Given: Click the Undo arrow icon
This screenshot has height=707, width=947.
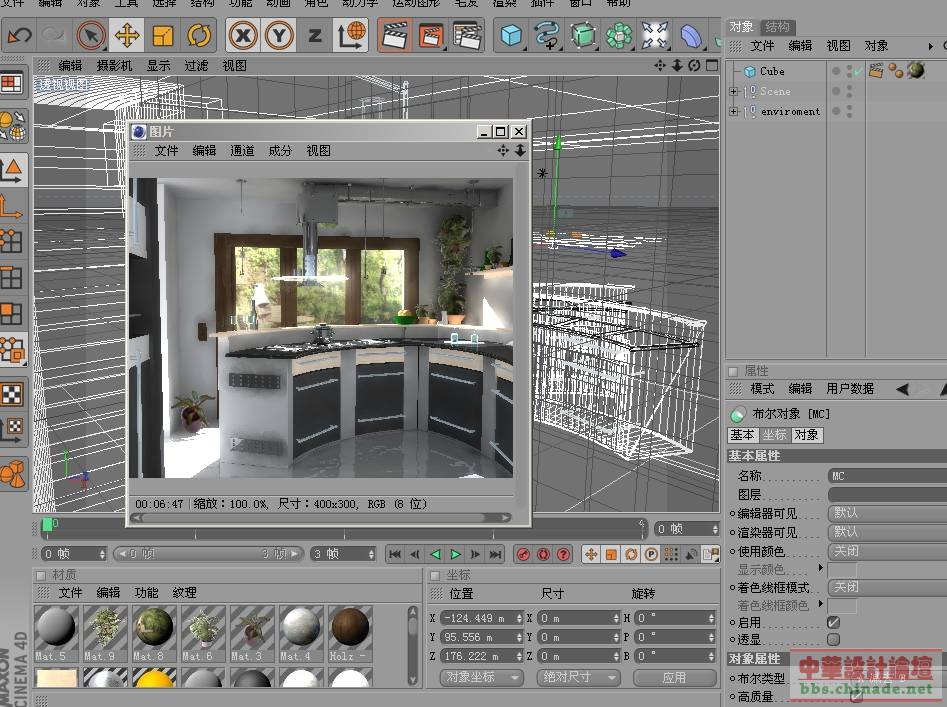Looking at the screenshot, I should click(x=19, y=37).
